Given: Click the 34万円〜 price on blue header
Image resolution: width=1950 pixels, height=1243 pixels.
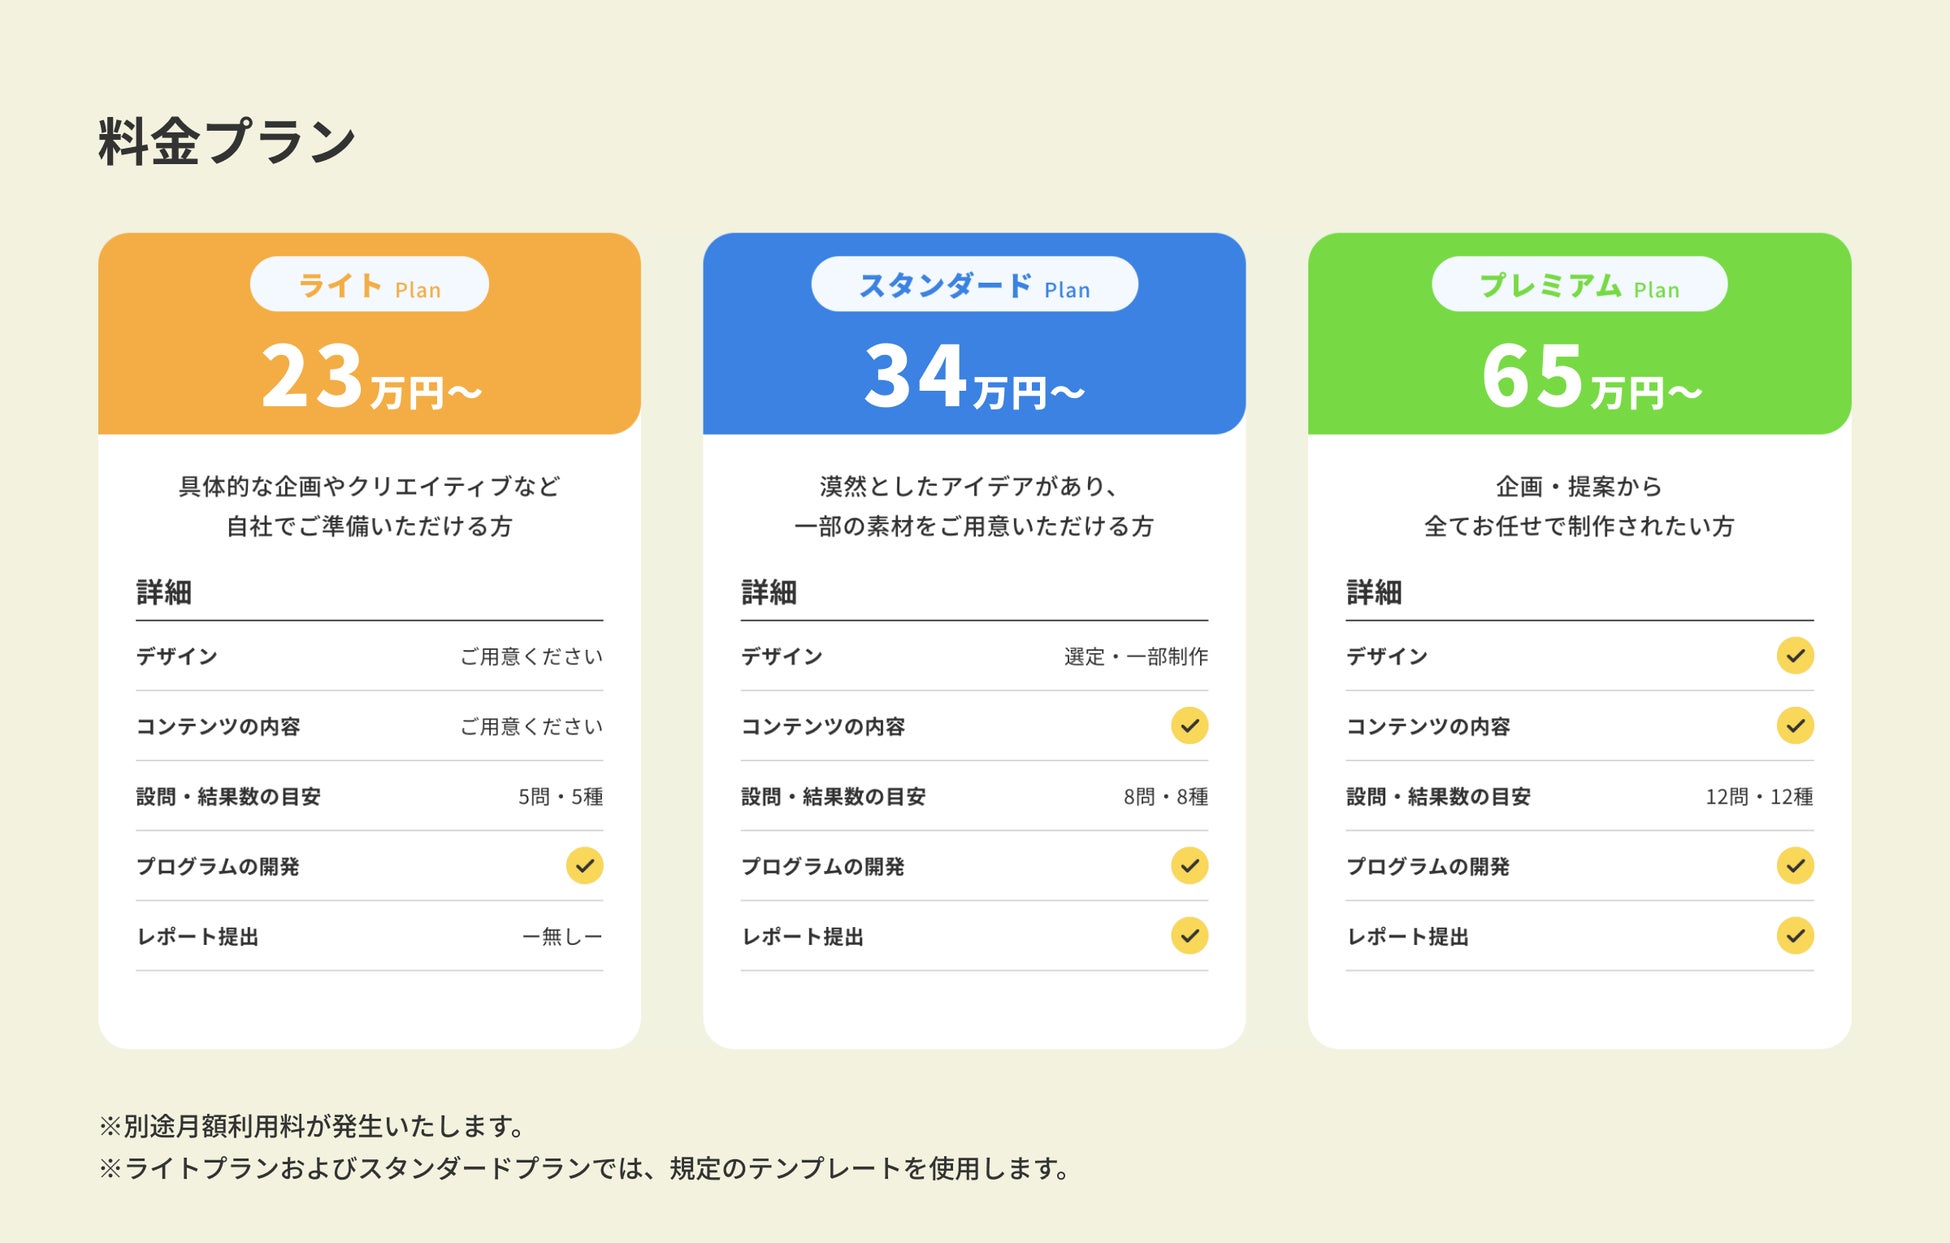Looking at the screenshot, I should [974, 378].
